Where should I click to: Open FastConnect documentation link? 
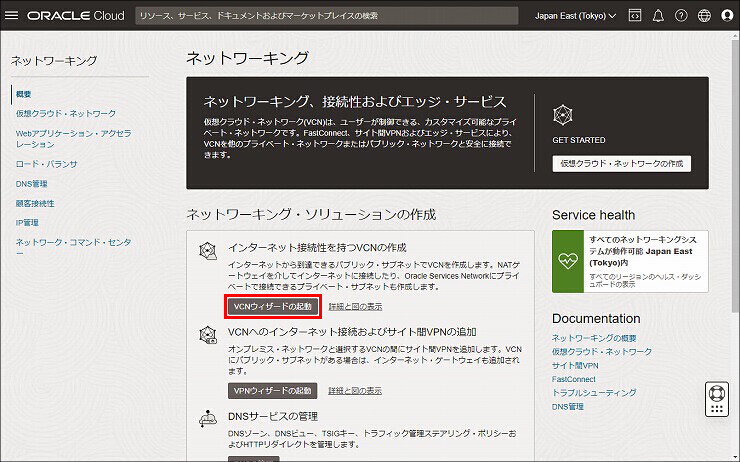tap(574, 379)
